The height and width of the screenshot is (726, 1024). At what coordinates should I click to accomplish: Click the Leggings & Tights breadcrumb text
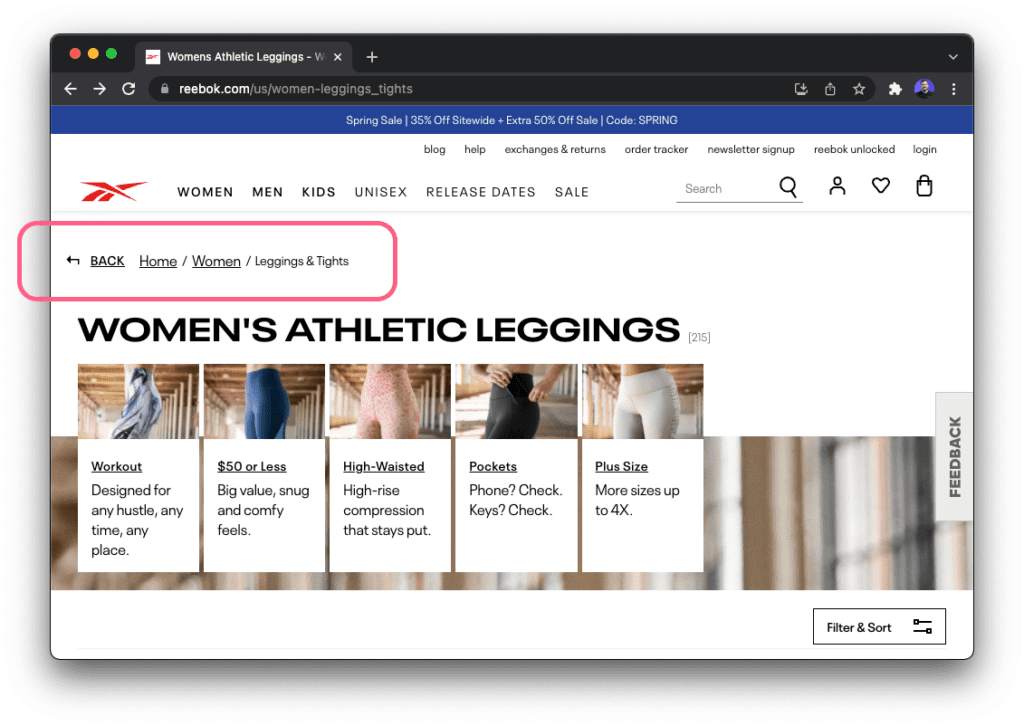(301, 261)
